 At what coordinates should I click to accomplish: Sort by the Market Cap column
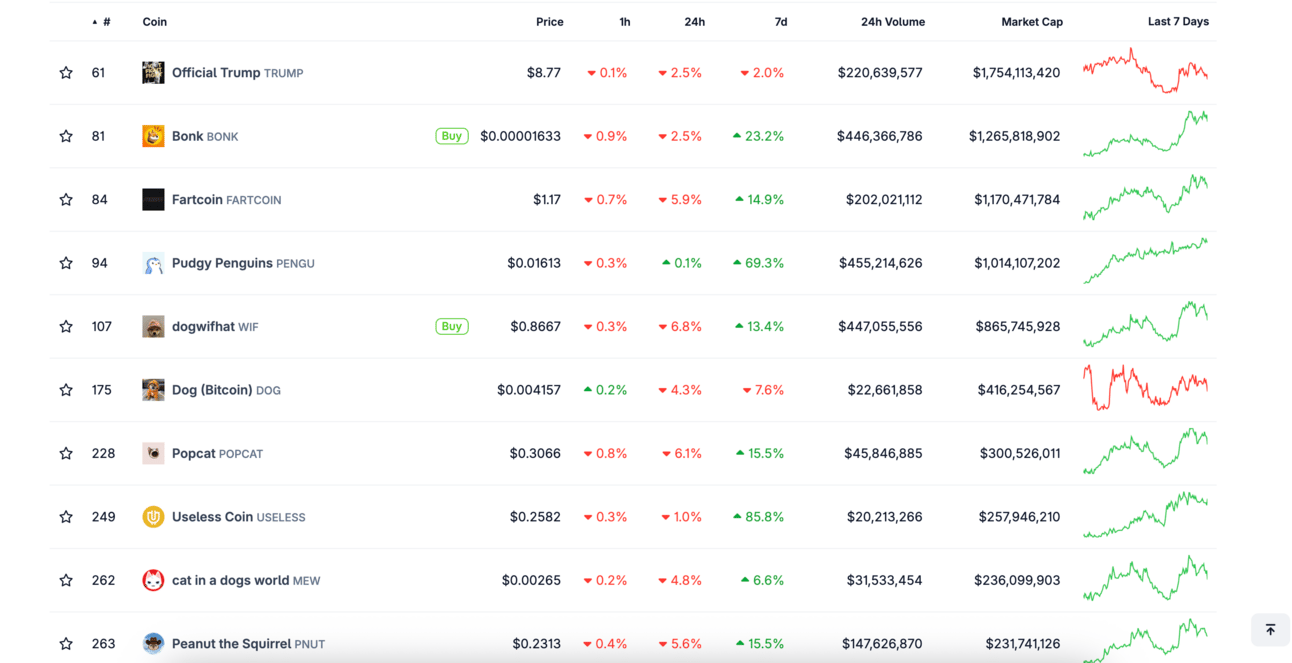[1032, 22]
